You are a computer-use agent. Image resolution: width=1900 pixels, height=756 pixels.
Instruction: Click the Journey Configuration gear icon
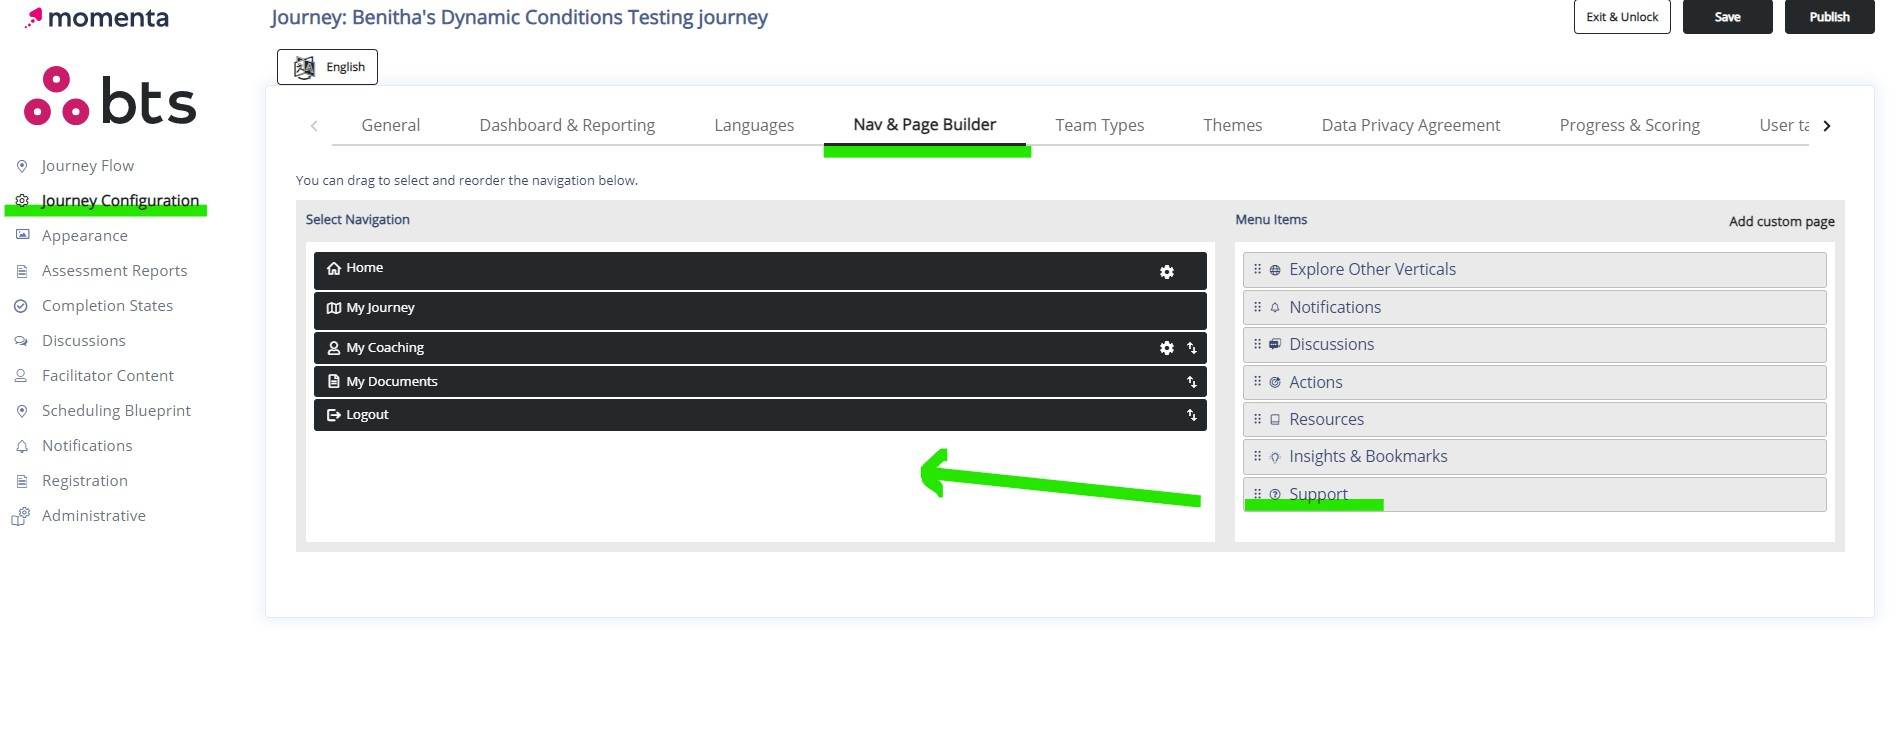[22, 200]
